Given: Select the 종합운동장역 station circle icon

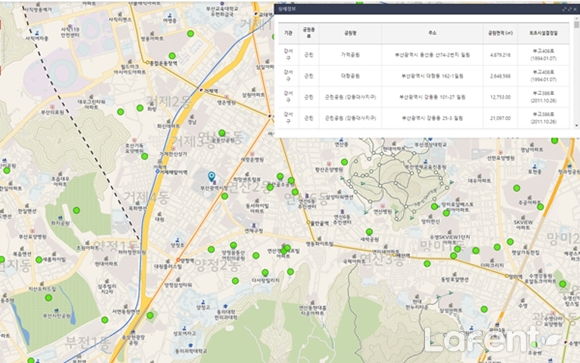Looking at the screenshot, I should pyautogui.click(x=147, y=63).
